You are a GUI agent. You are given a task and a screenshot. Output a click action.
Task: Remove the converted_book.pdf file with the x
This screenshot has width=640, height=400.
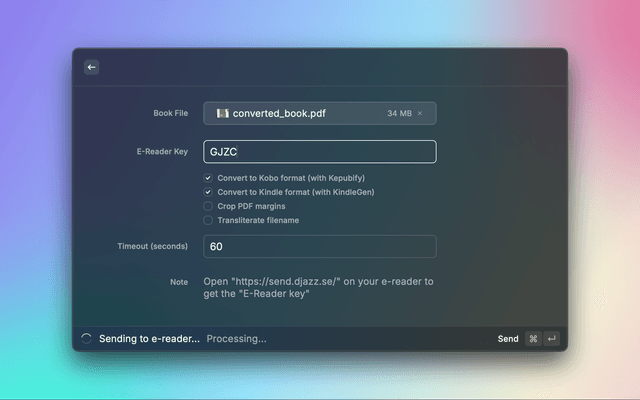pyautogui.click(x=420, y=114)
